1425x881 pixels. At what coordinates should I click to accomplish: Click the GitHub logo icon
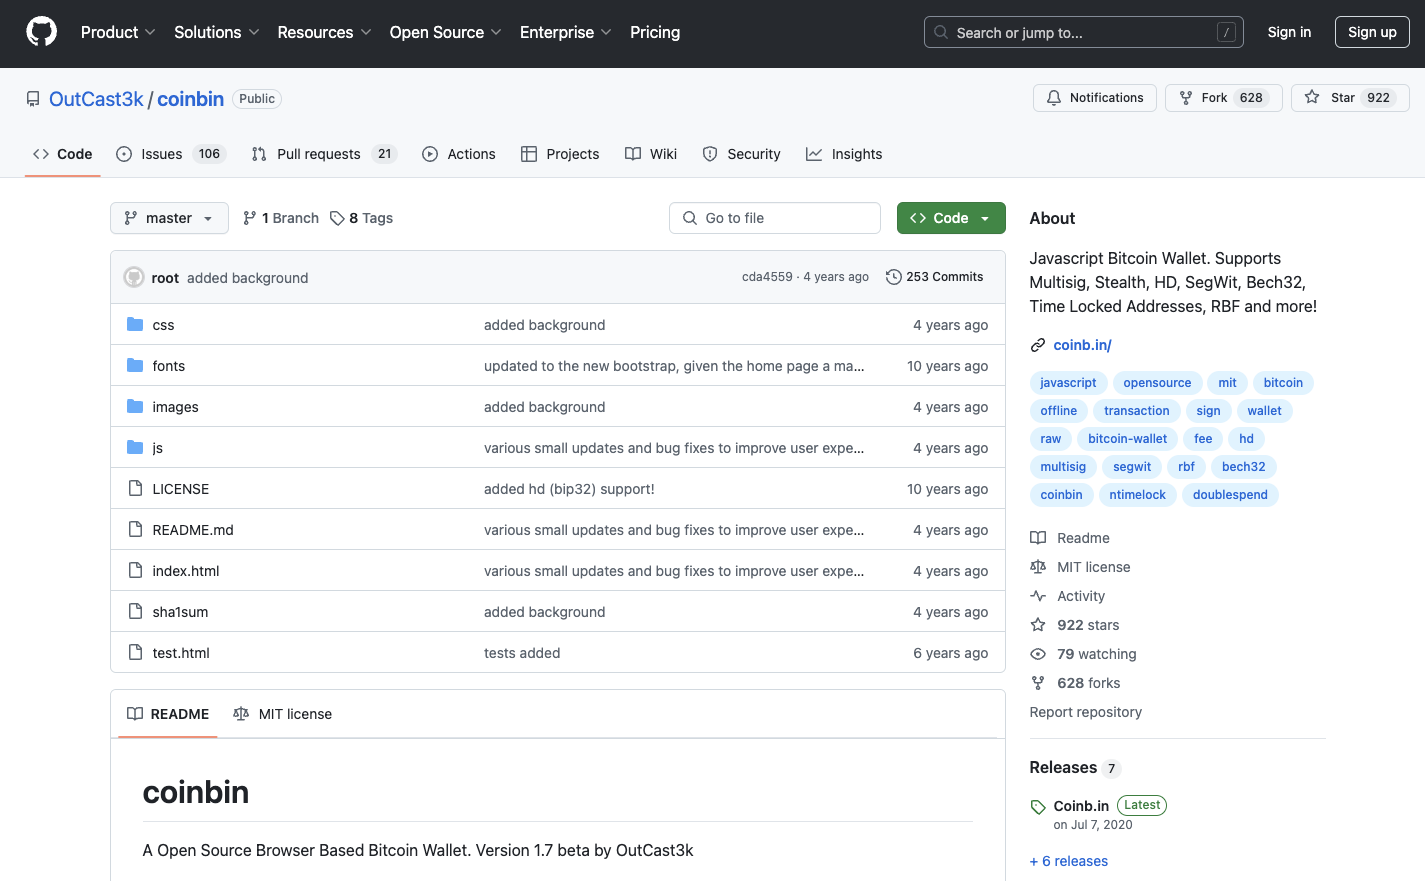point(41,32)
